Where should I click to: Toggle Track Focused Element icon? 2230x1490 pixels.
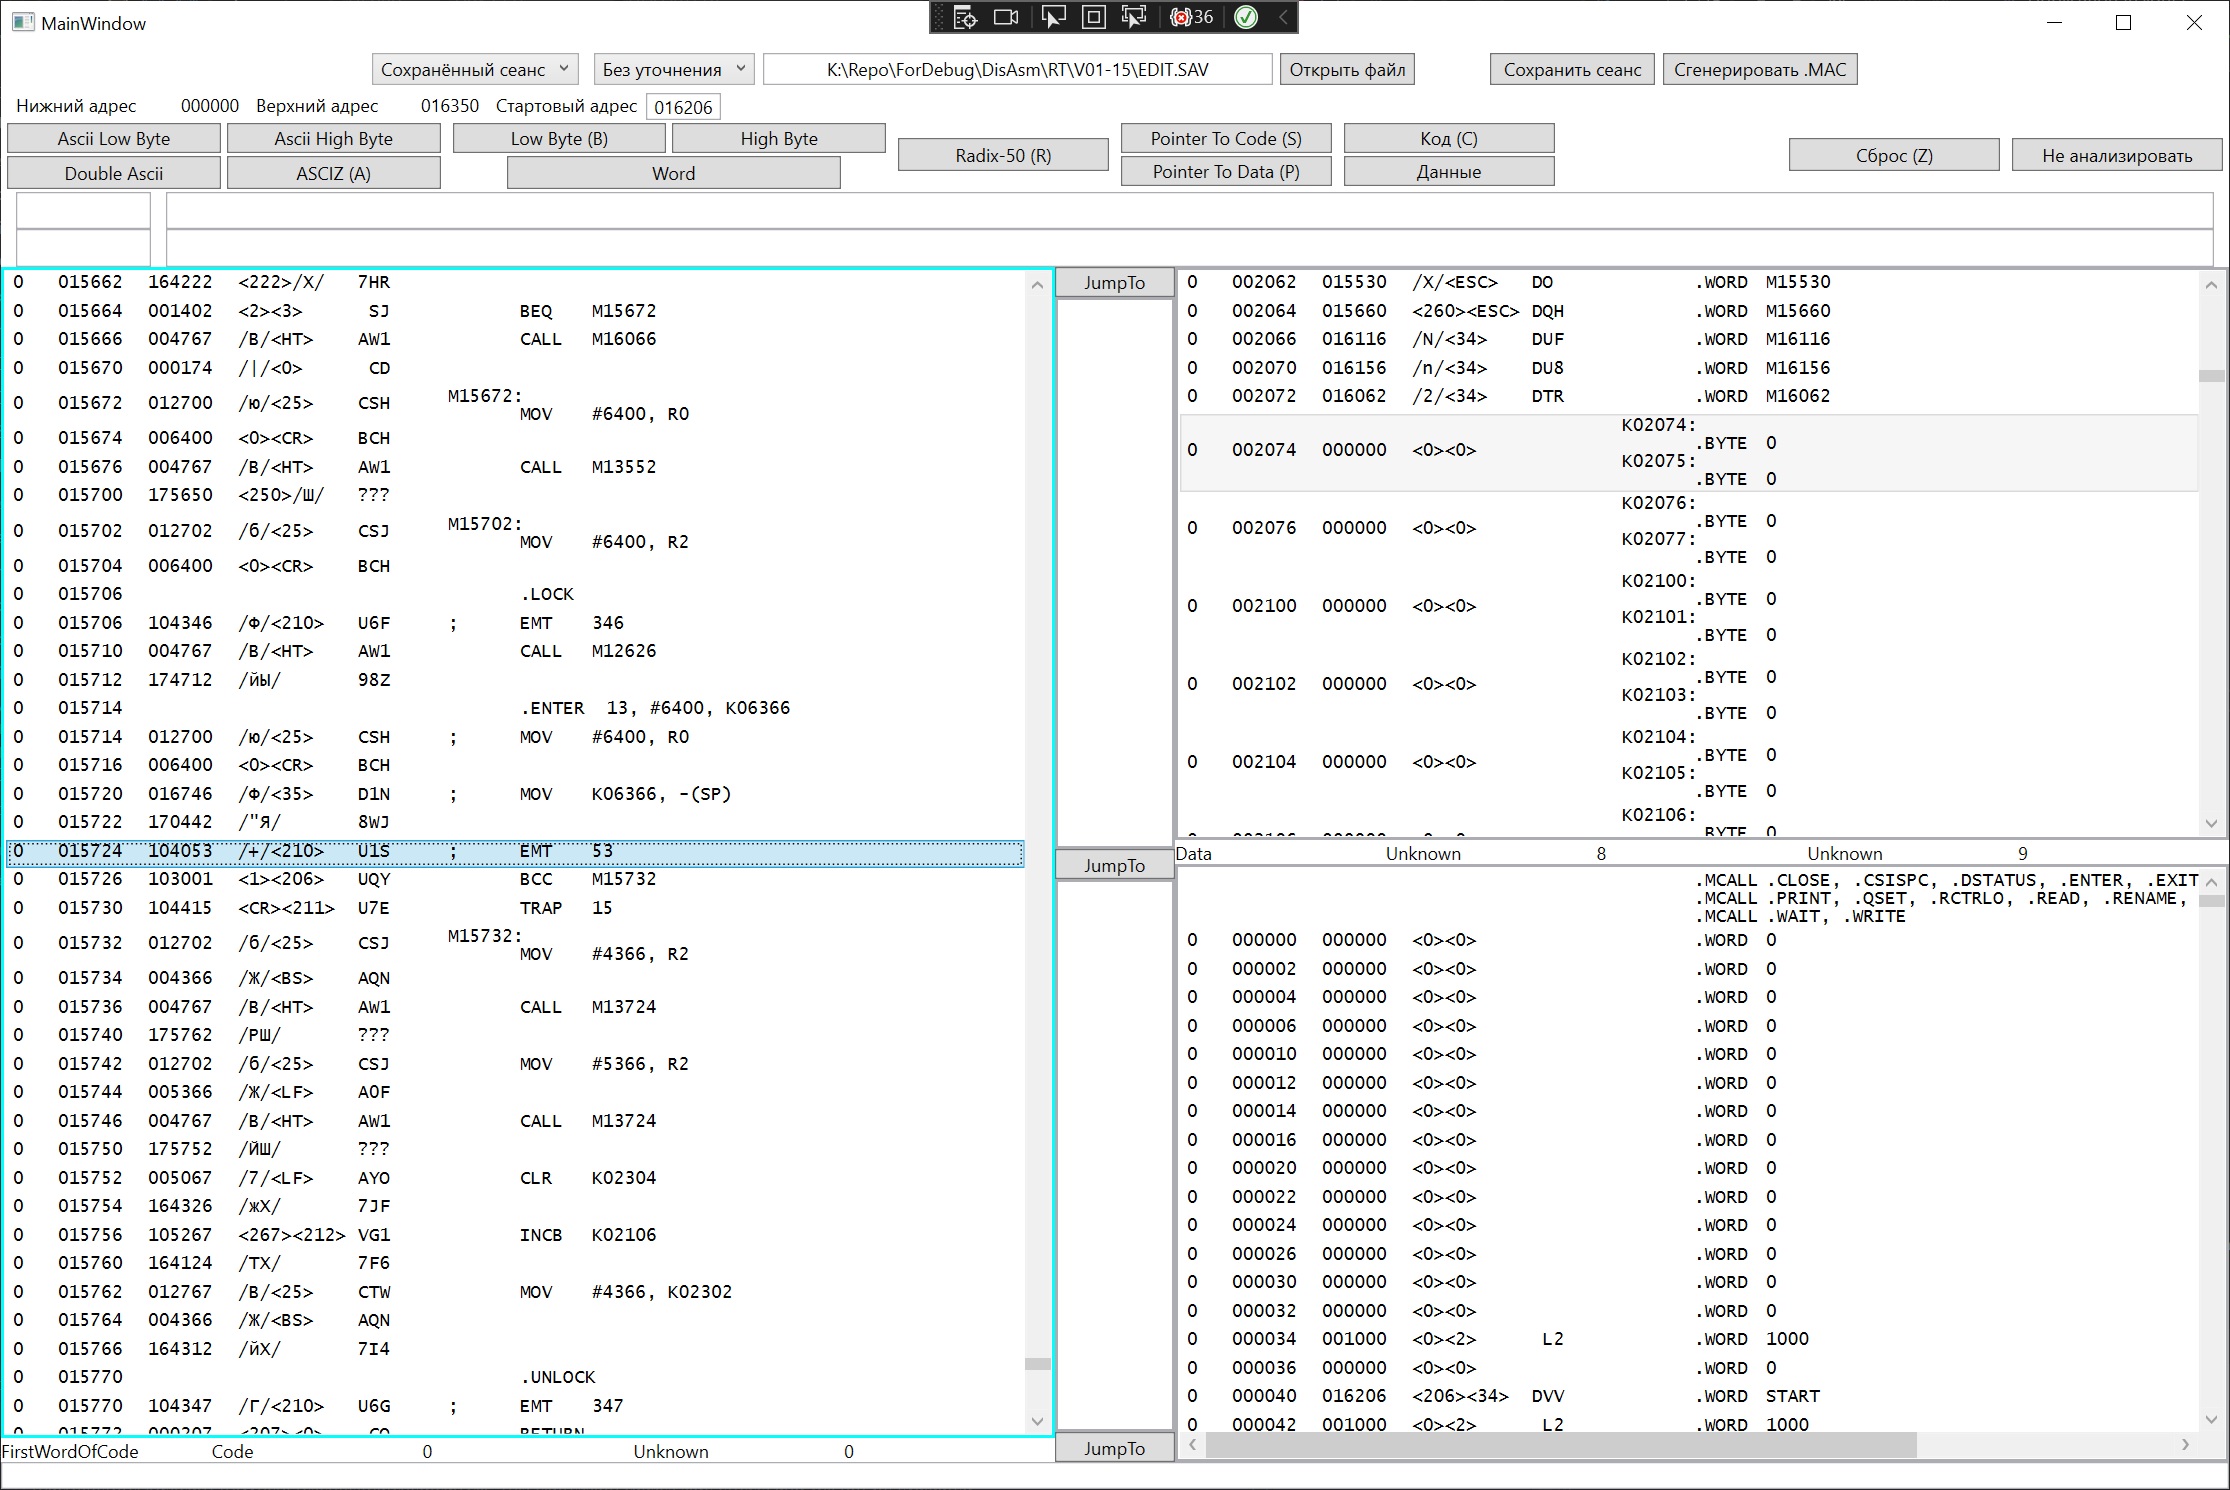(x=1134, y=17)
